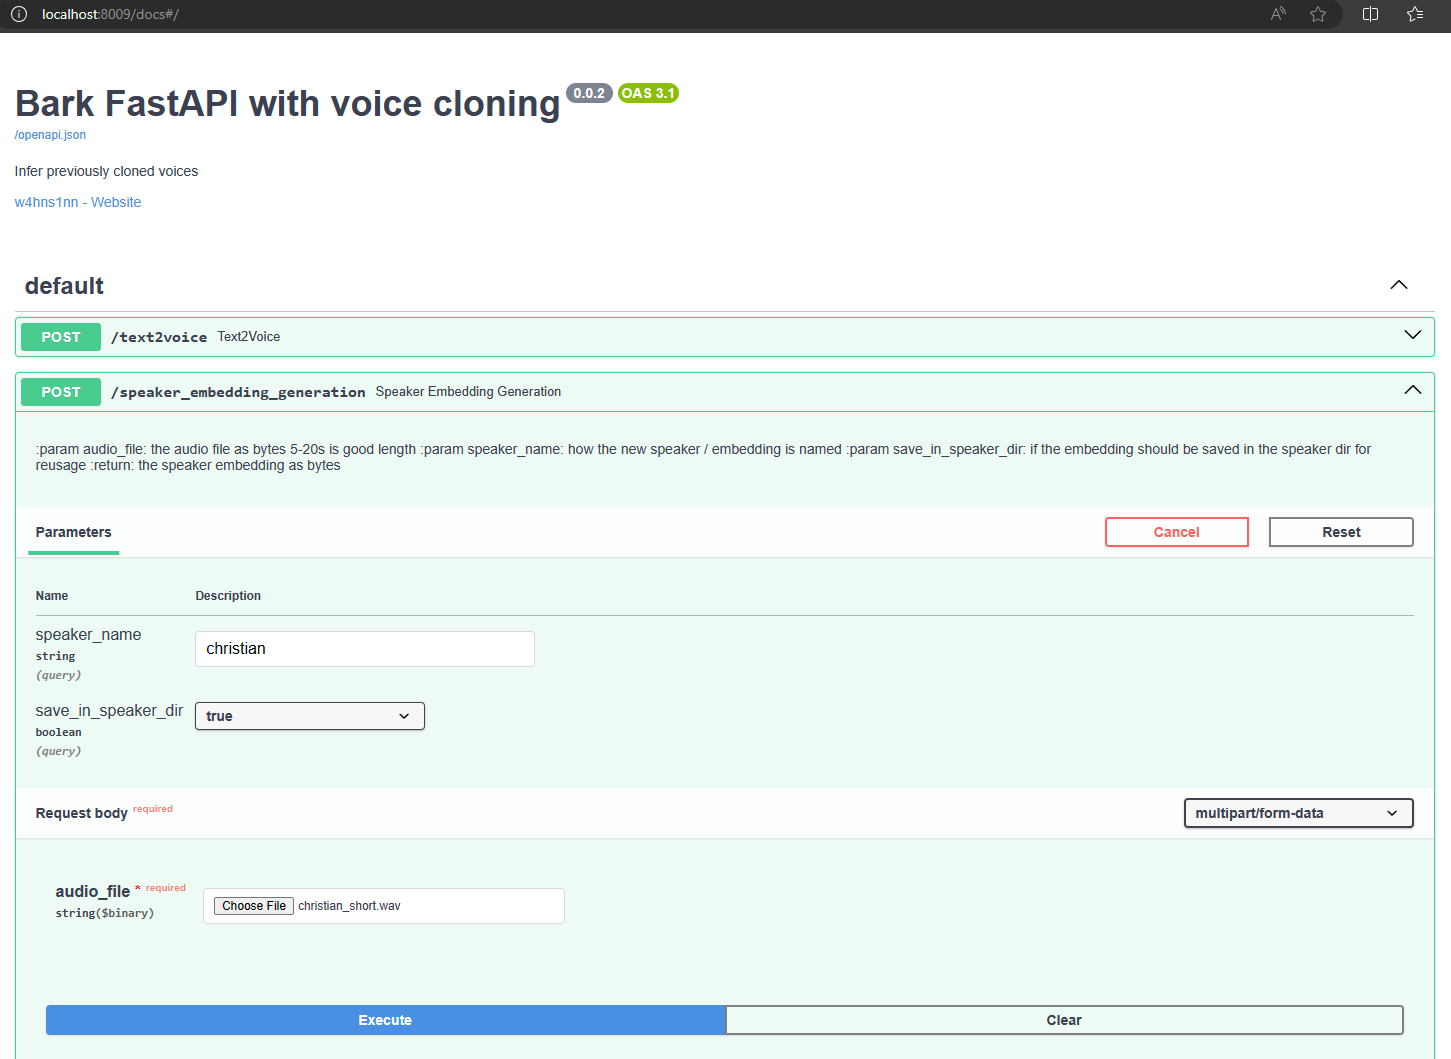Open the favorites list icon

pyautogui.click(x=1415, y=14)
